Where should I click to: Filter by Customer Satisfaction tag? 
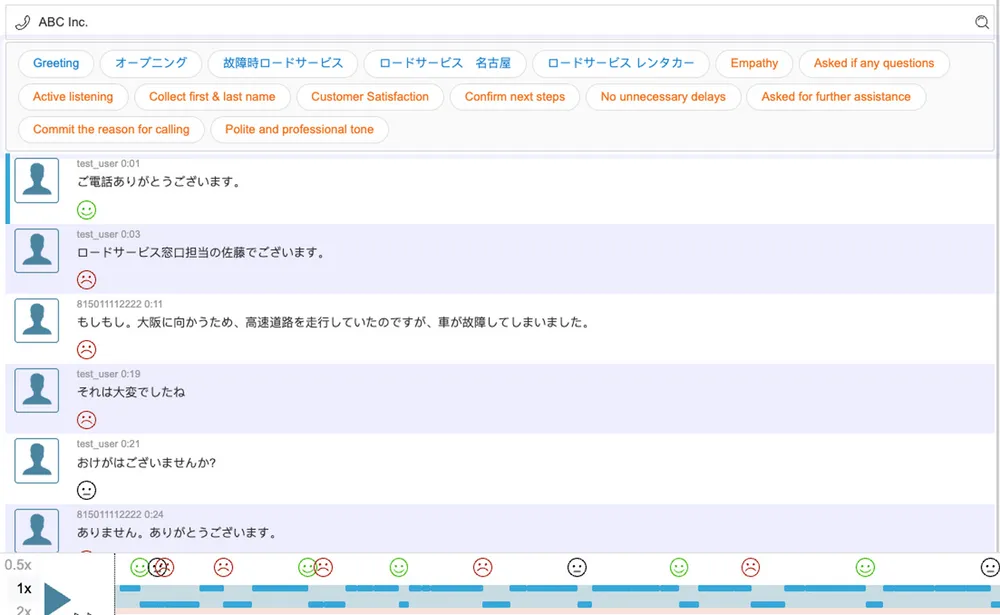coord(370,97)
